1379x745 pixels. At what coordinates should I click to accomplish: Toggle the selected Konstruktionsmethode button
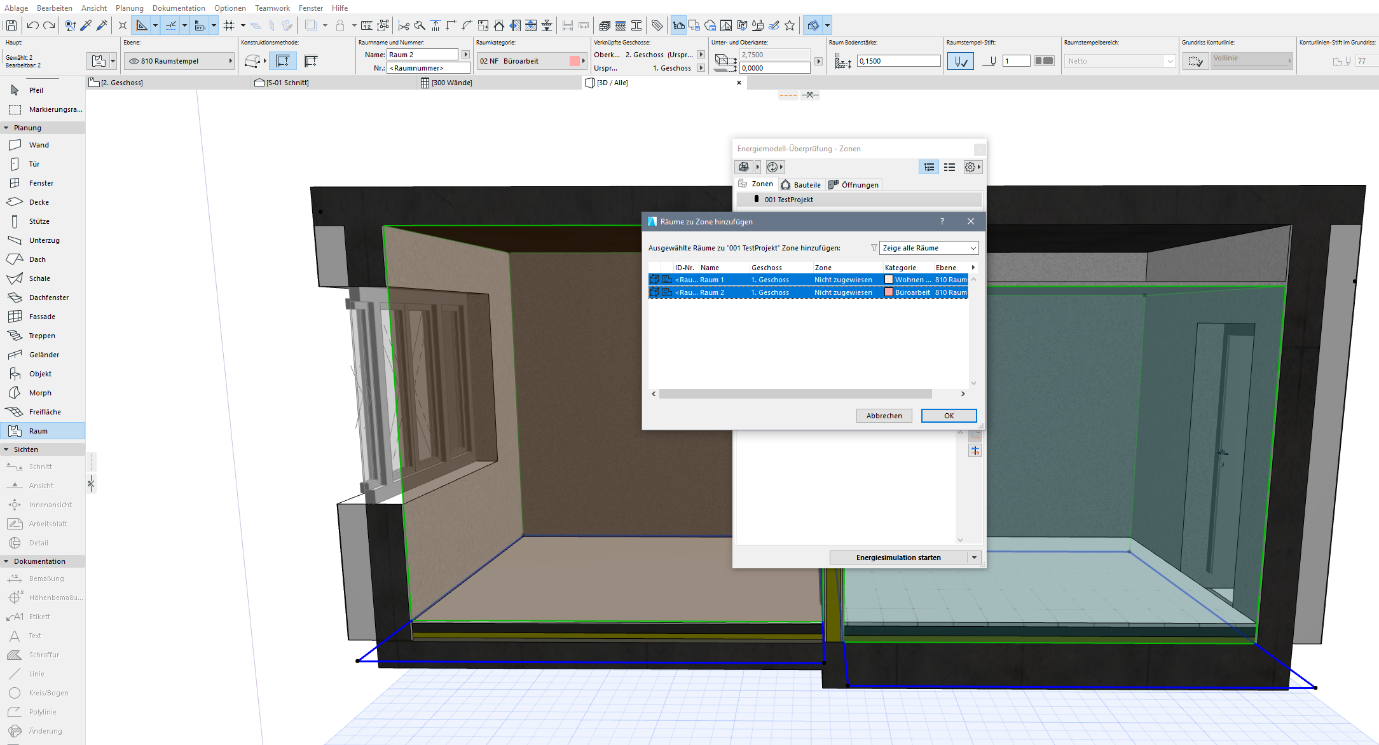[x=283, y=61]
